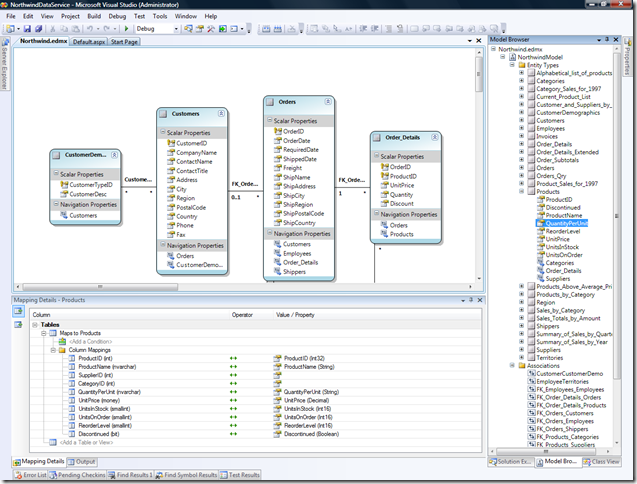Select the top mapping view icon in Mapping Details
The height and width of the screenshot is (484, 637).
17,311
